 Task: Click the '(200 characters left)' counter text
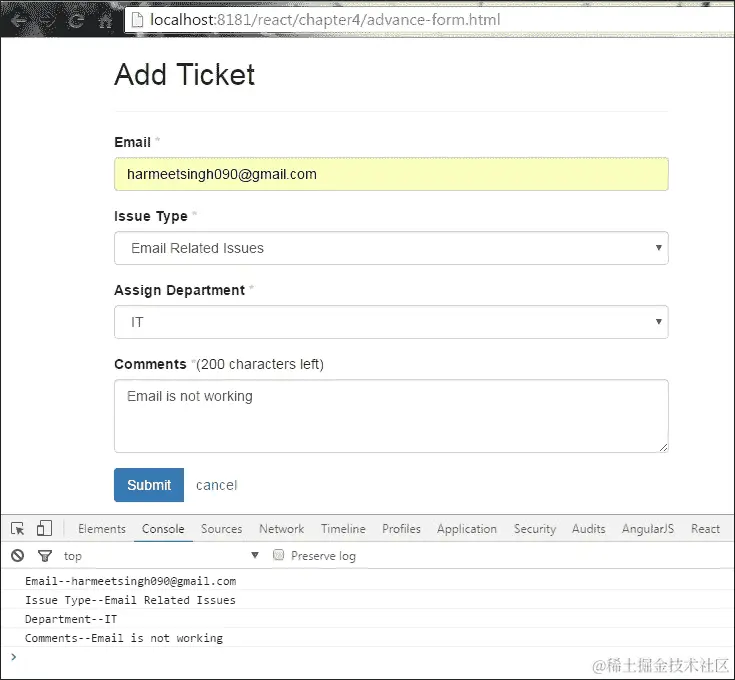[x=260, y=364]
